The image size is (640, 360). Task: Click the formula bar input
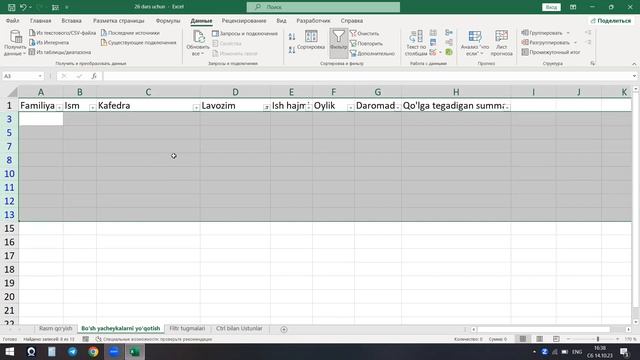(367, 76)
